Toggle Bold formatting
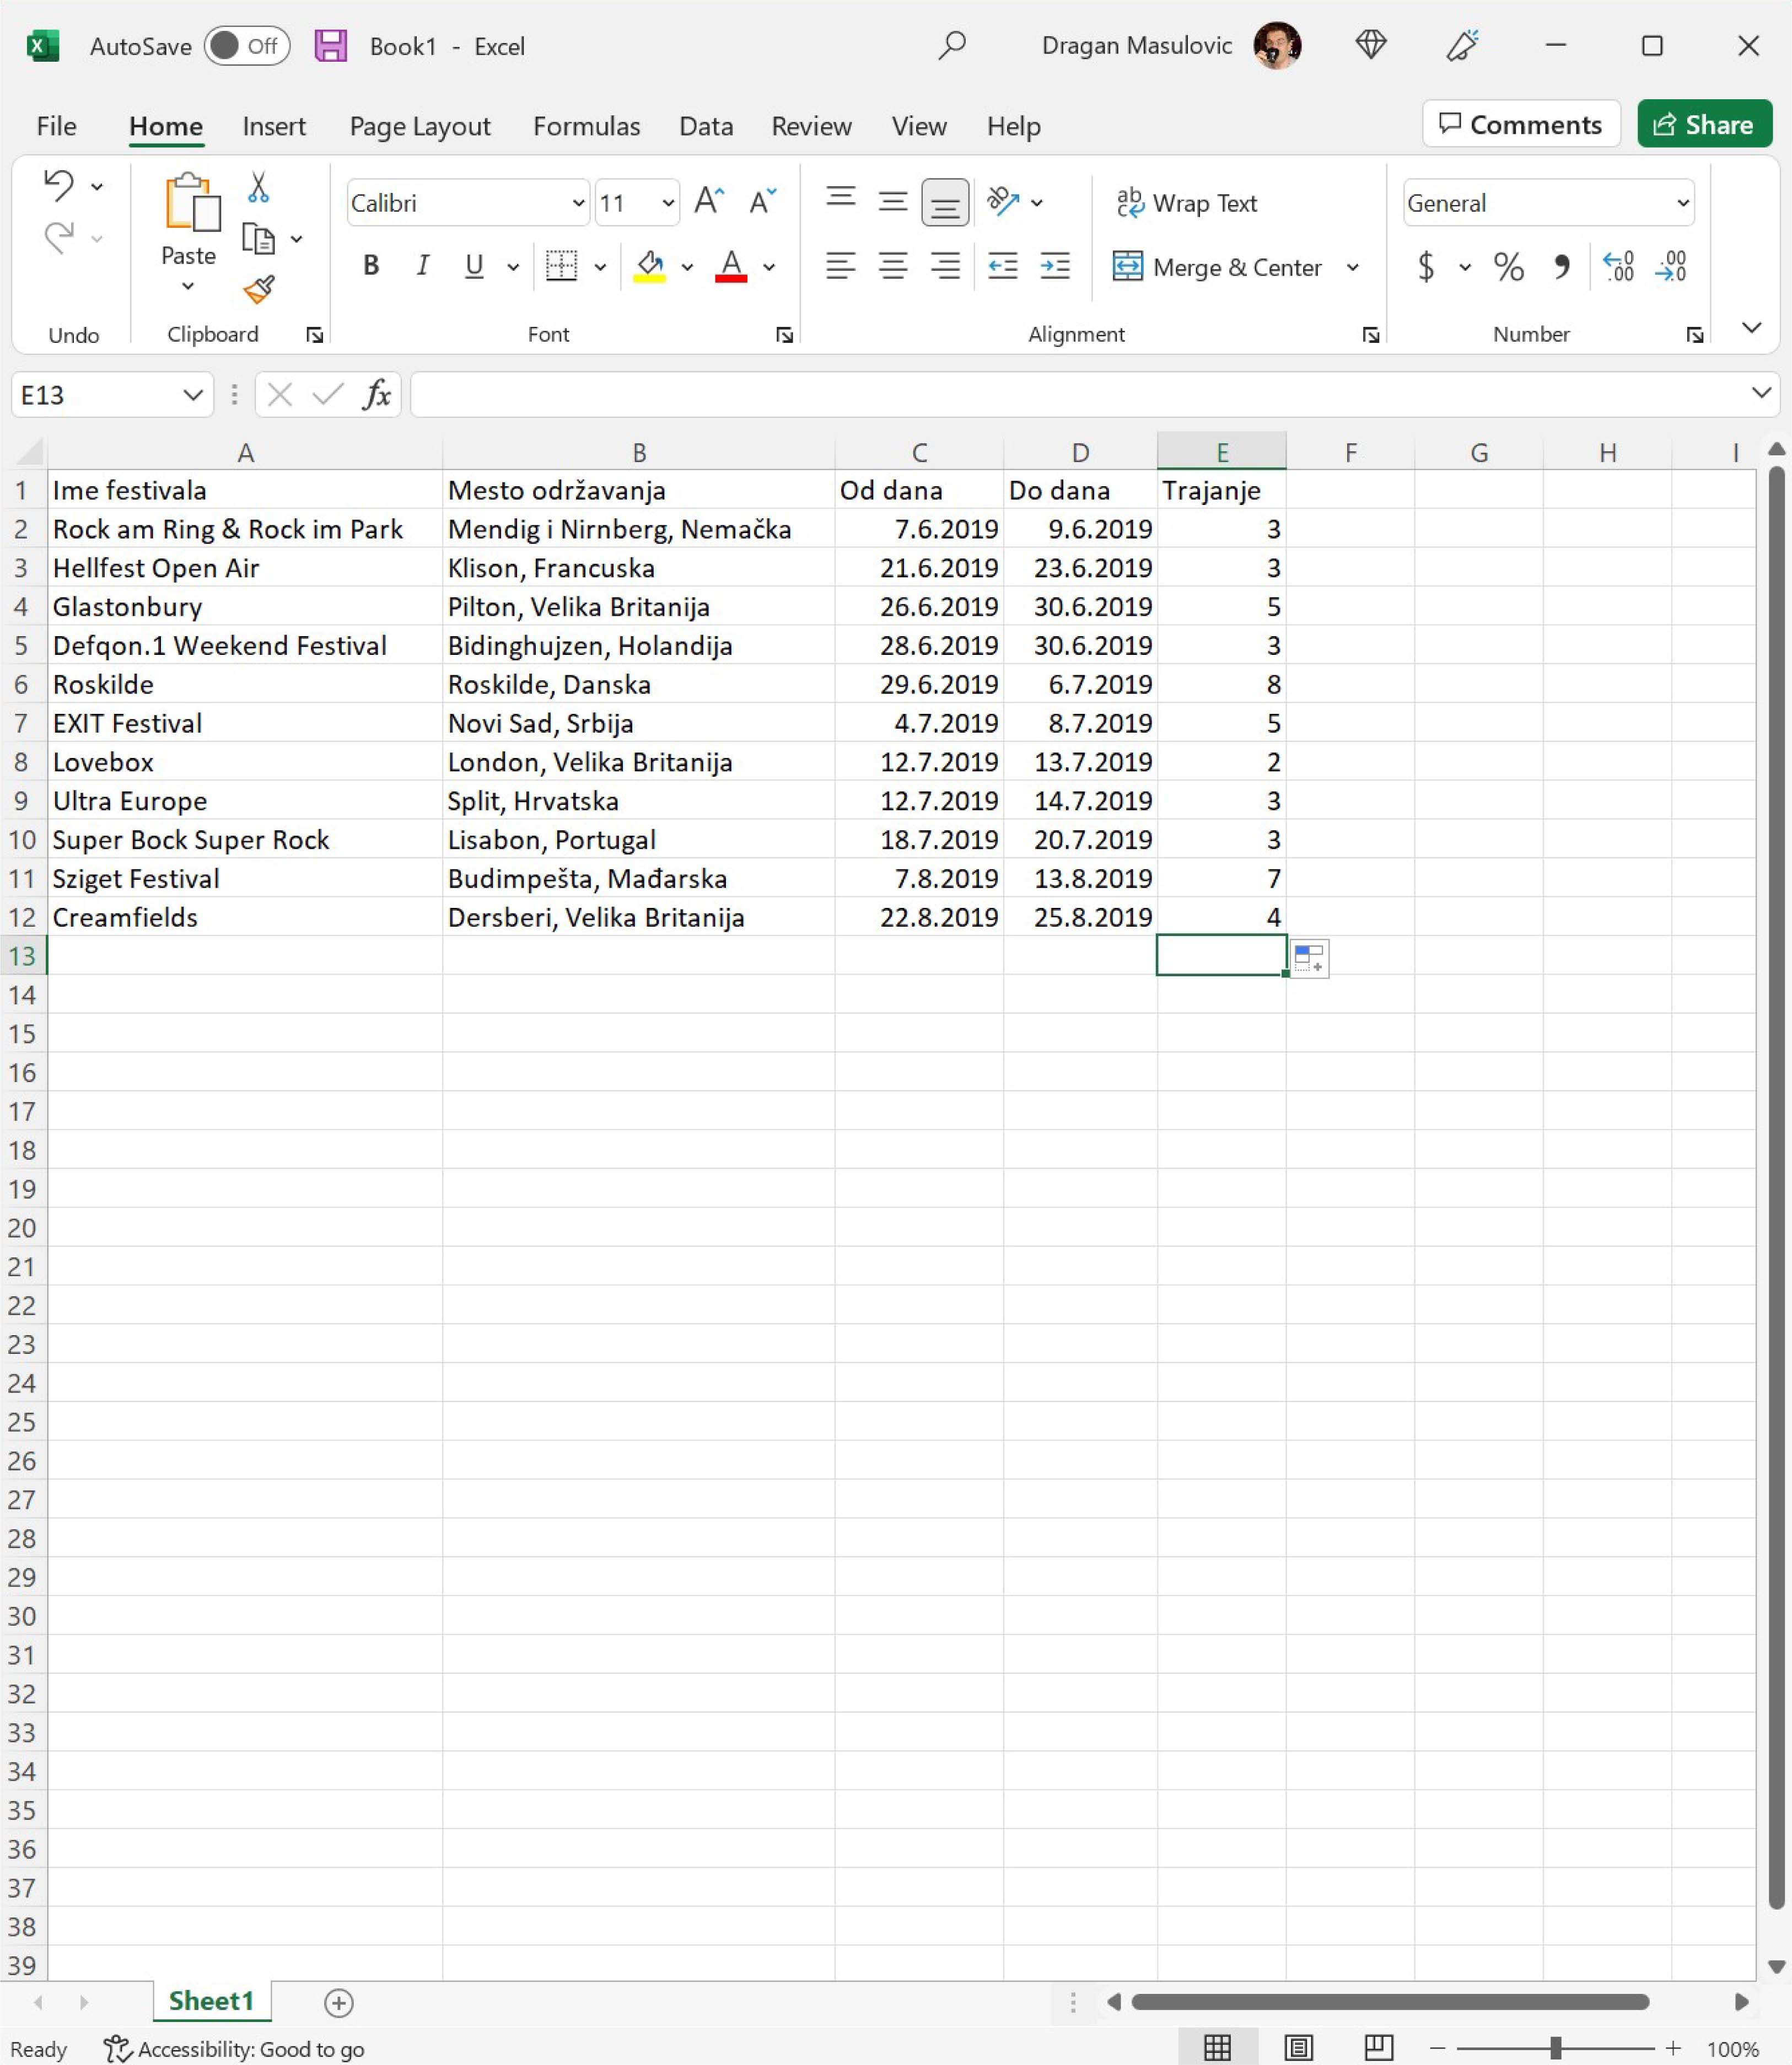Viewport: 1792px width, 2065px height. click(371, 266)
